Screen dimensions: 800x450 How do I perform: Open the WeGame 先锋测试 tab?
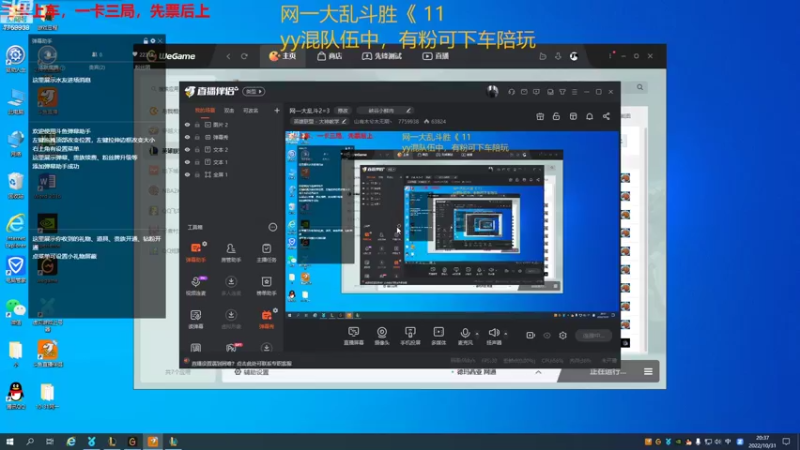coord(382,56)
